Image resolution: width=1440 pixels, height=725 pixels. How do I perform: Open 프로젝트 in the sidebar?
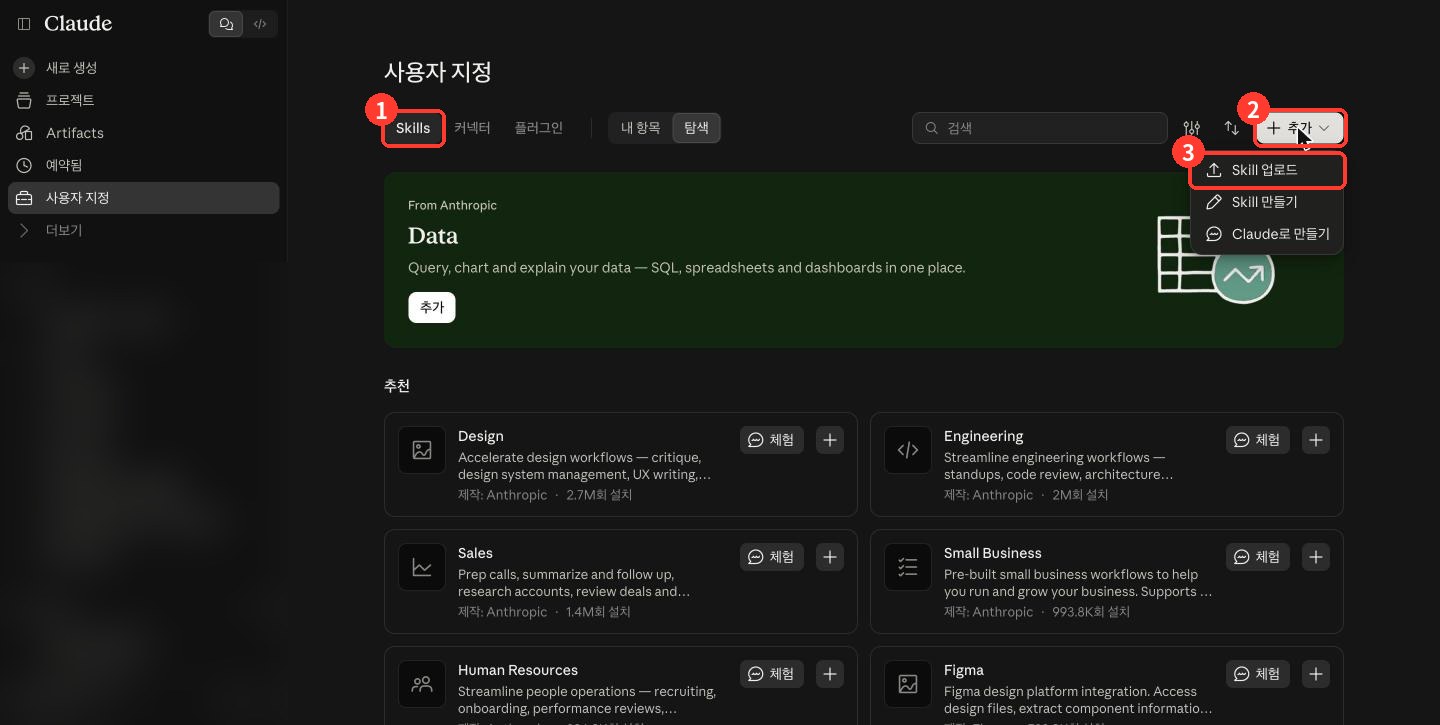point(144,100)
